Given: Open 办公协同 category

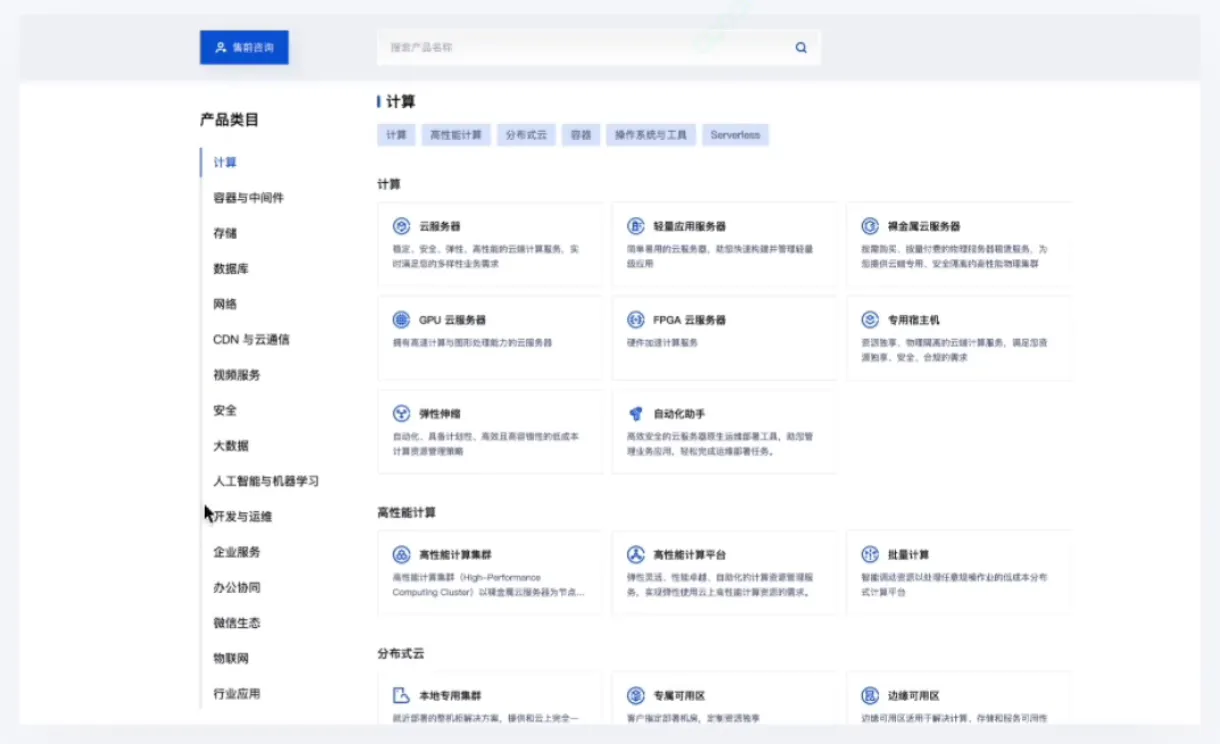Looking at the screenshot, I should click(237, 588).
